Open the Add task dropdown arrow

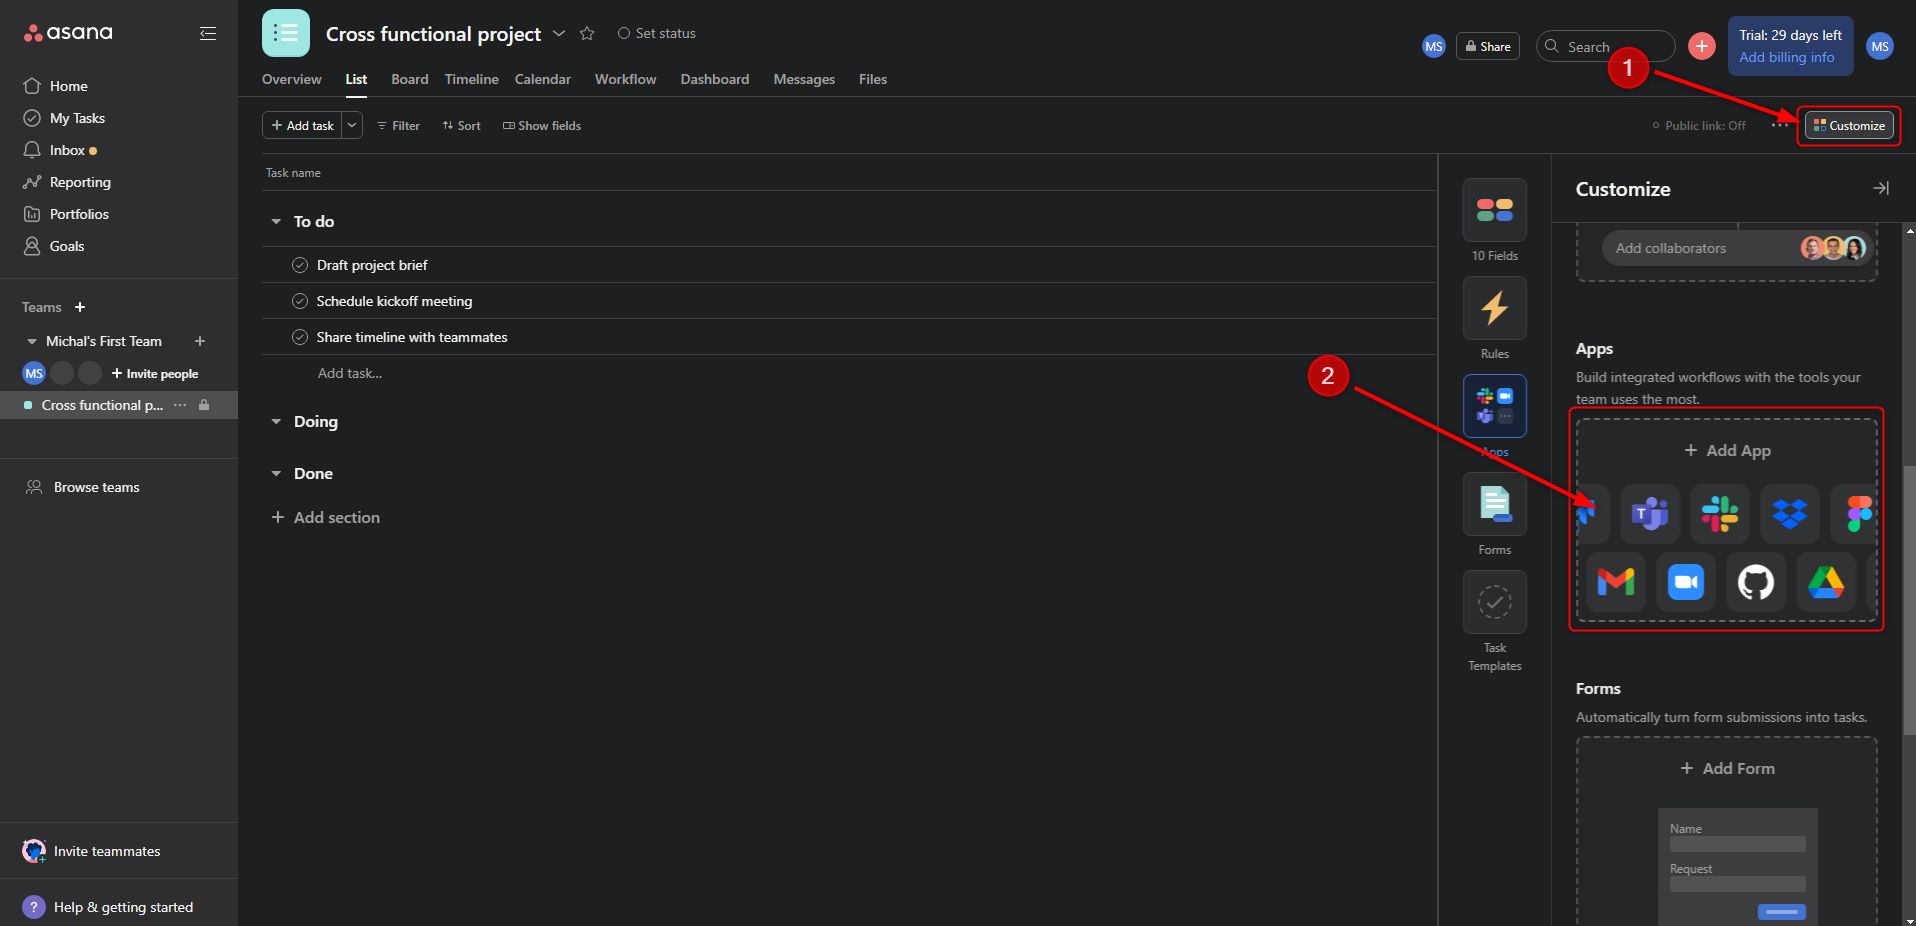point(352,125)
